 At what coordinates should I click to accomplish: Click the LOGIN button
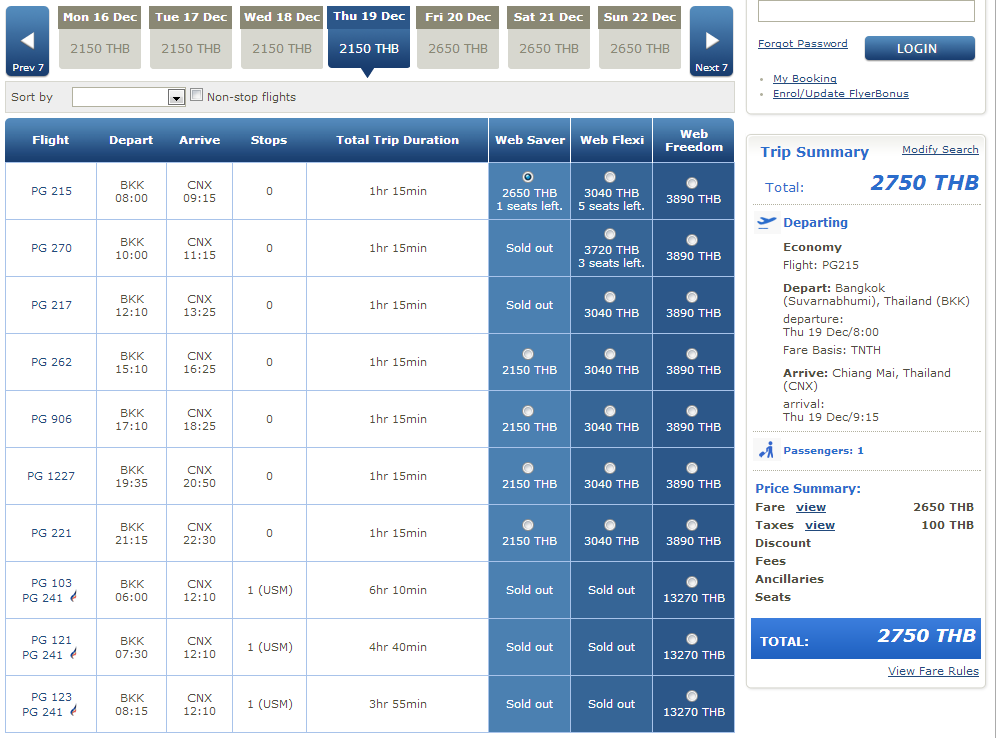point(919,49)
